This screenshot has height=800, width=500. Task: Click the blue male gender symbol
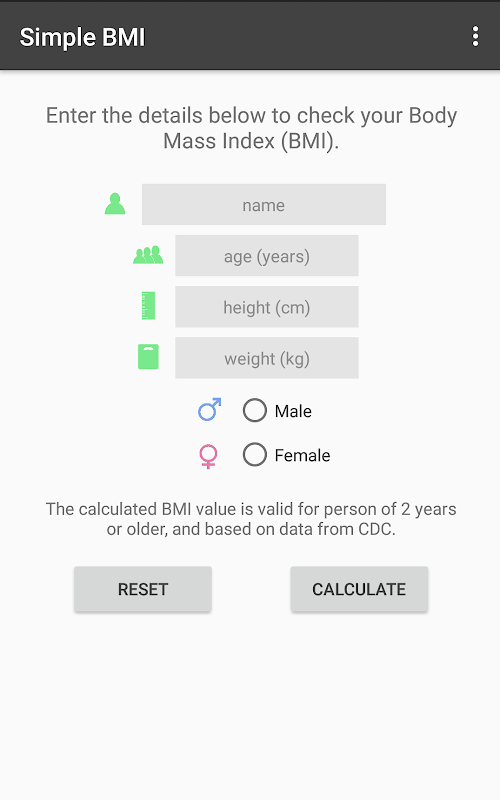point(210,409)
